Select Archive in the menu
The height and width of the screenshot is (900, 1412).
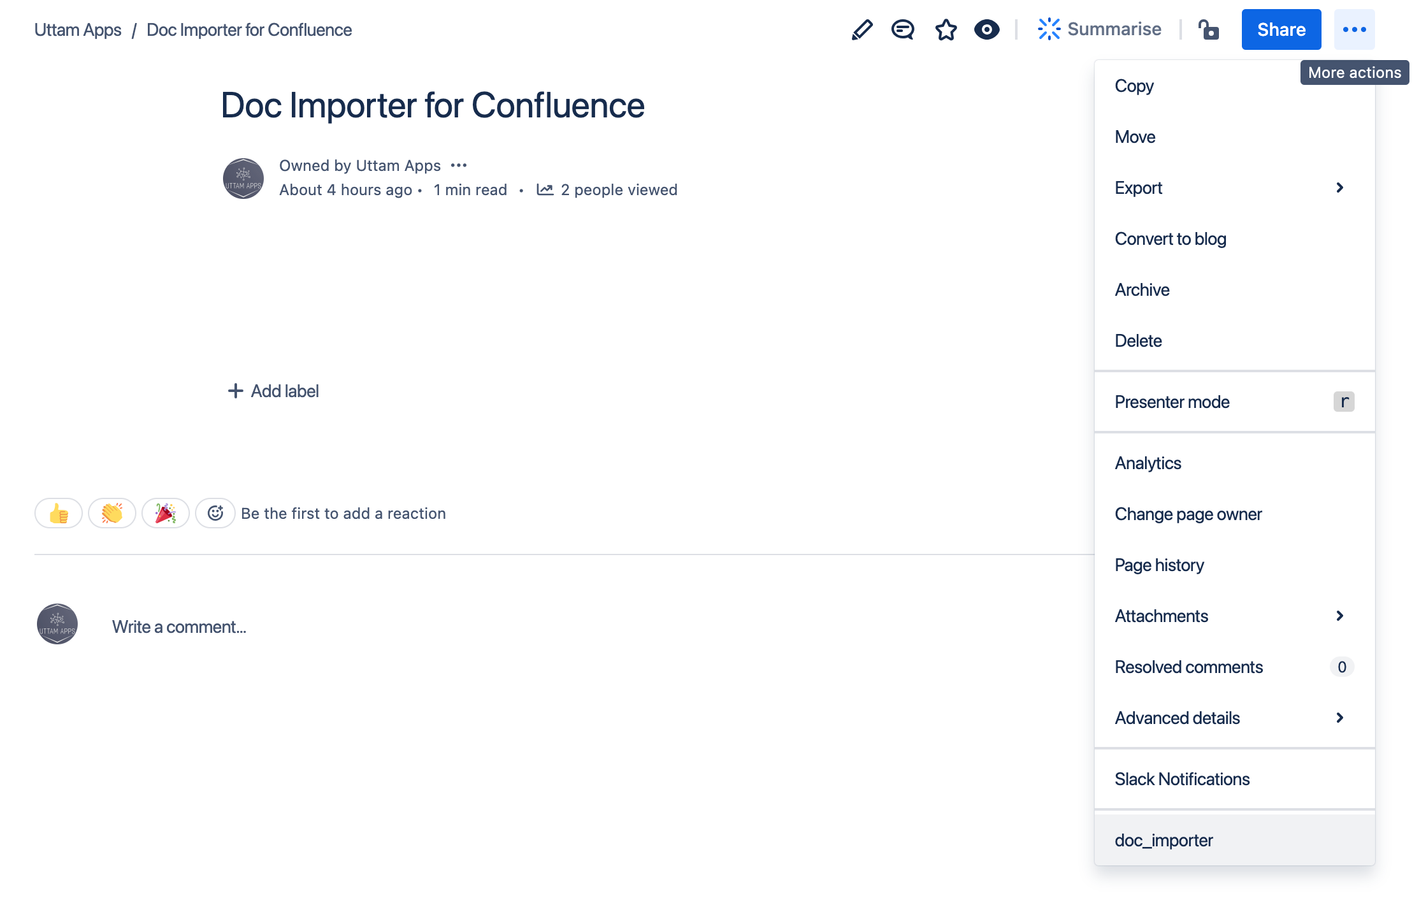[1234, 290]
